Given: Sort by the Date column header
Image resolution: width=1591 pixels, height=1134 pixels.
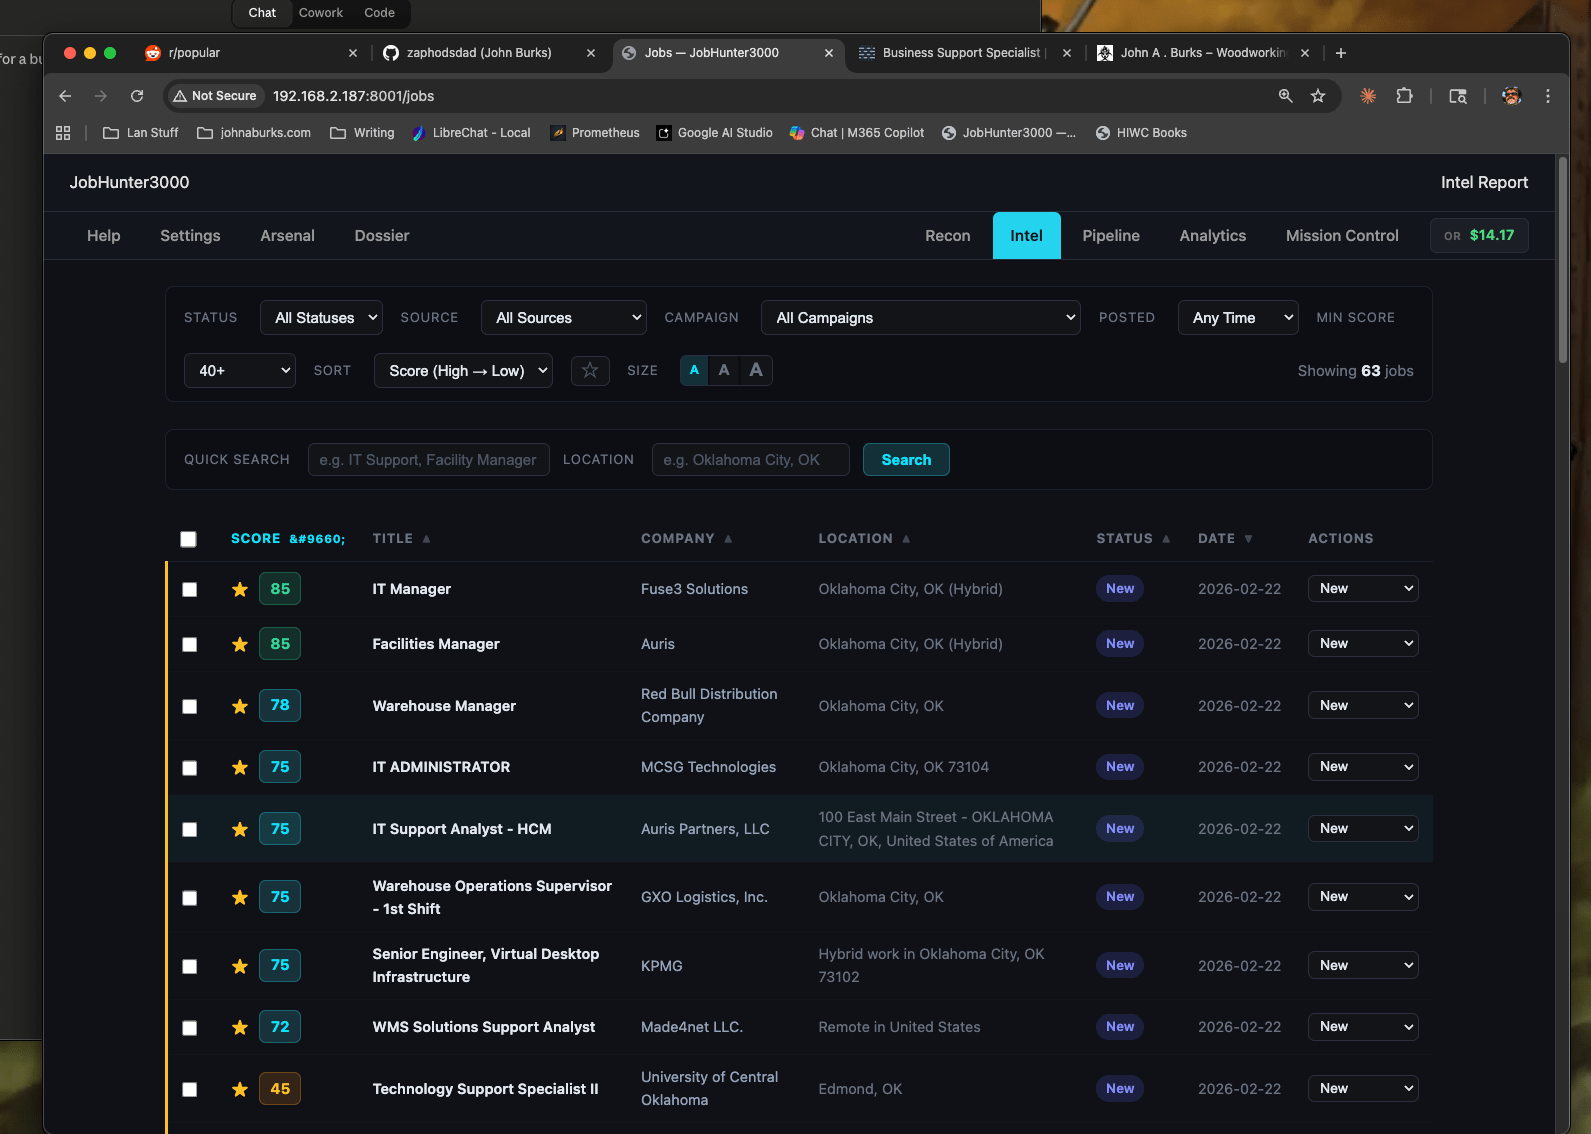Looking at the screenshot, I should 1225,539.
